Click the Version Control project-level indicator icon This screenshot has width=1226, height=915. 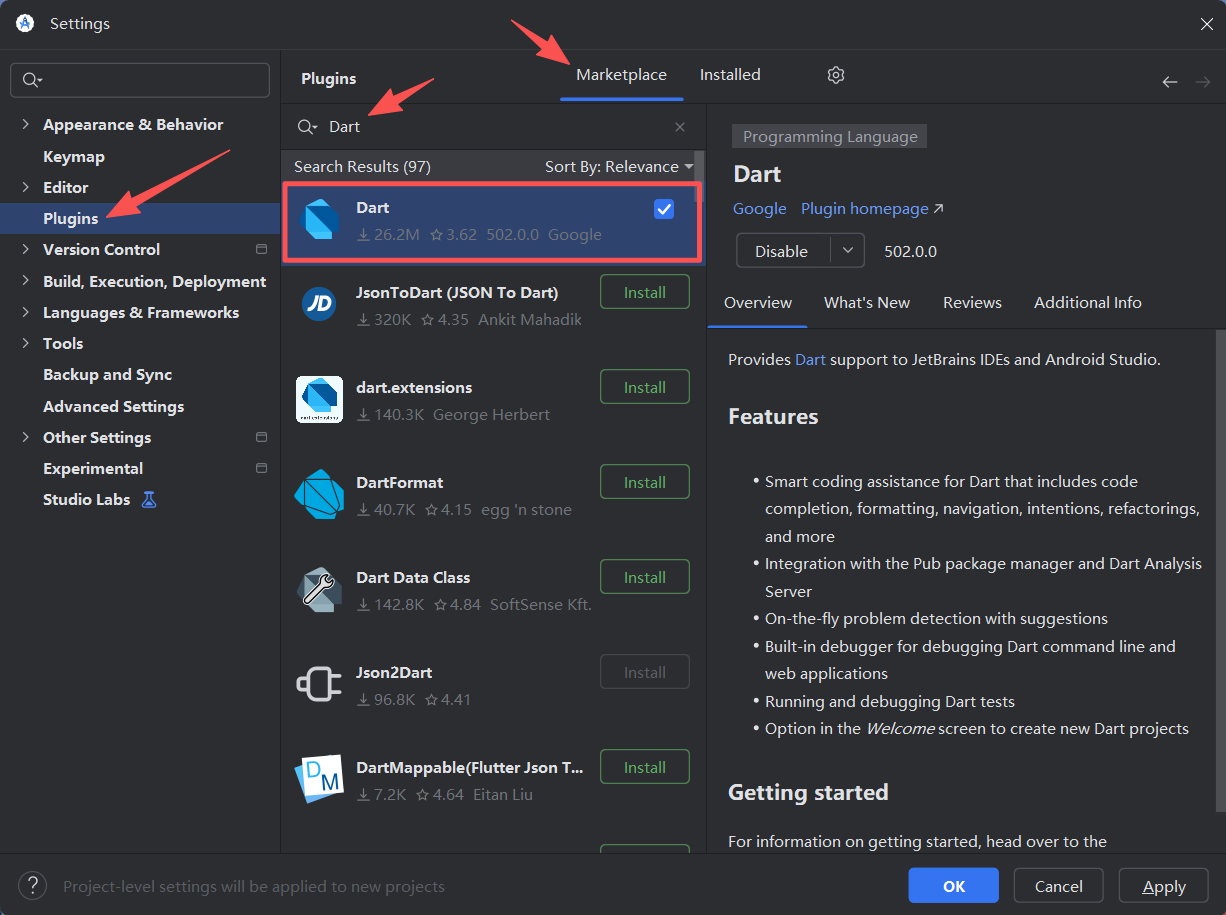point(262,249)
